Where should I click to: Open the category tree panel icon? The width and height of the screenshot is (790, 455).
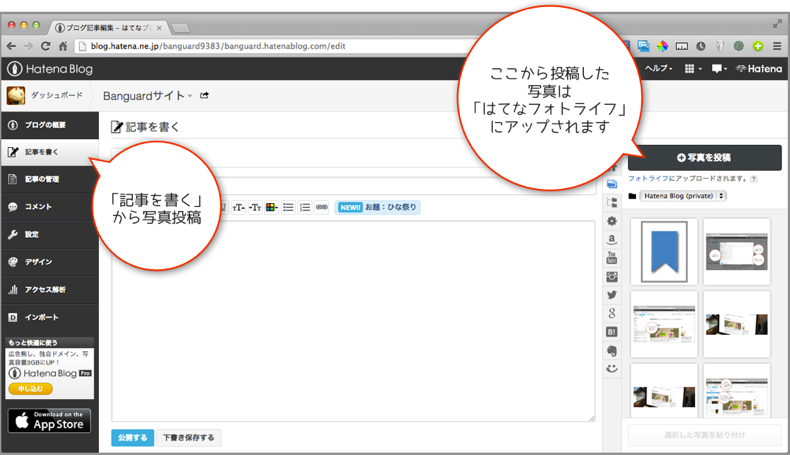(x=612, y=203)
